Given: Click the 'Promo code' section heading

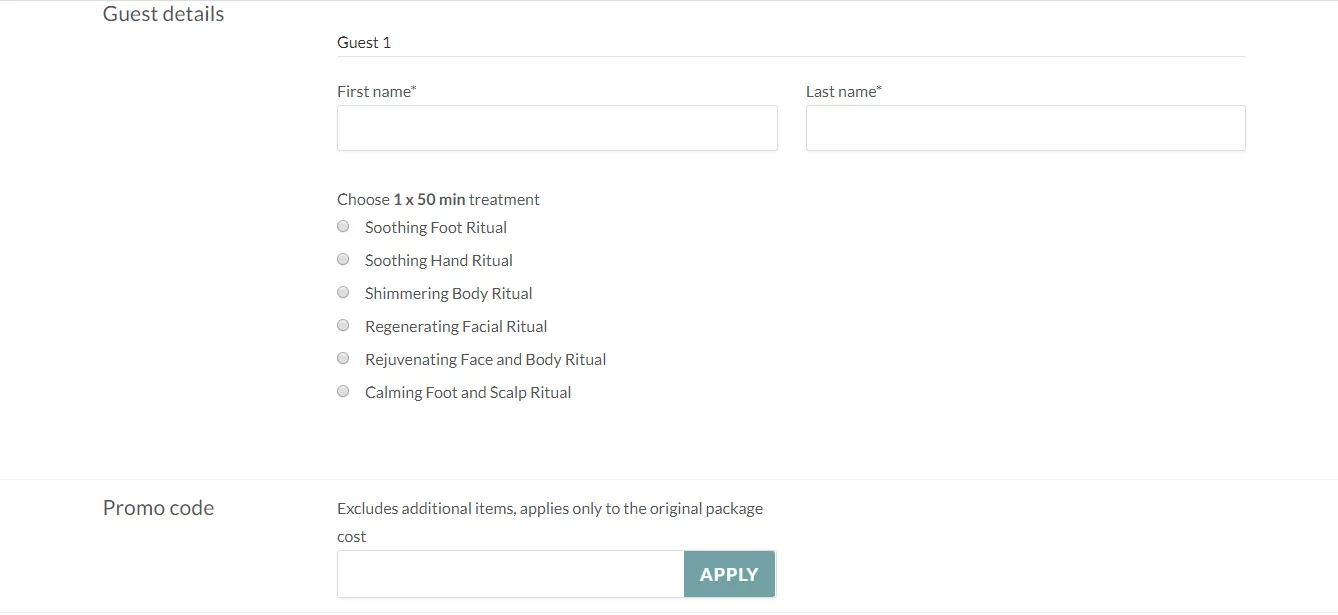Looking at the screenshot, I should pos(158,508).
